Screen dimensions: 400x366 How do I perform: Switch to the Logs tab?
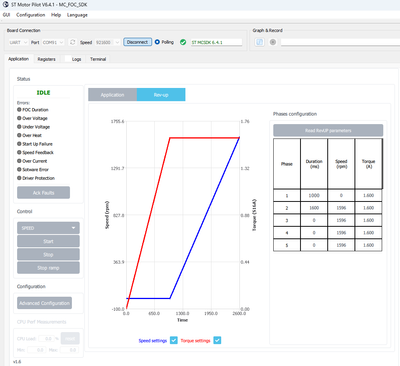[x=76, y=59]
